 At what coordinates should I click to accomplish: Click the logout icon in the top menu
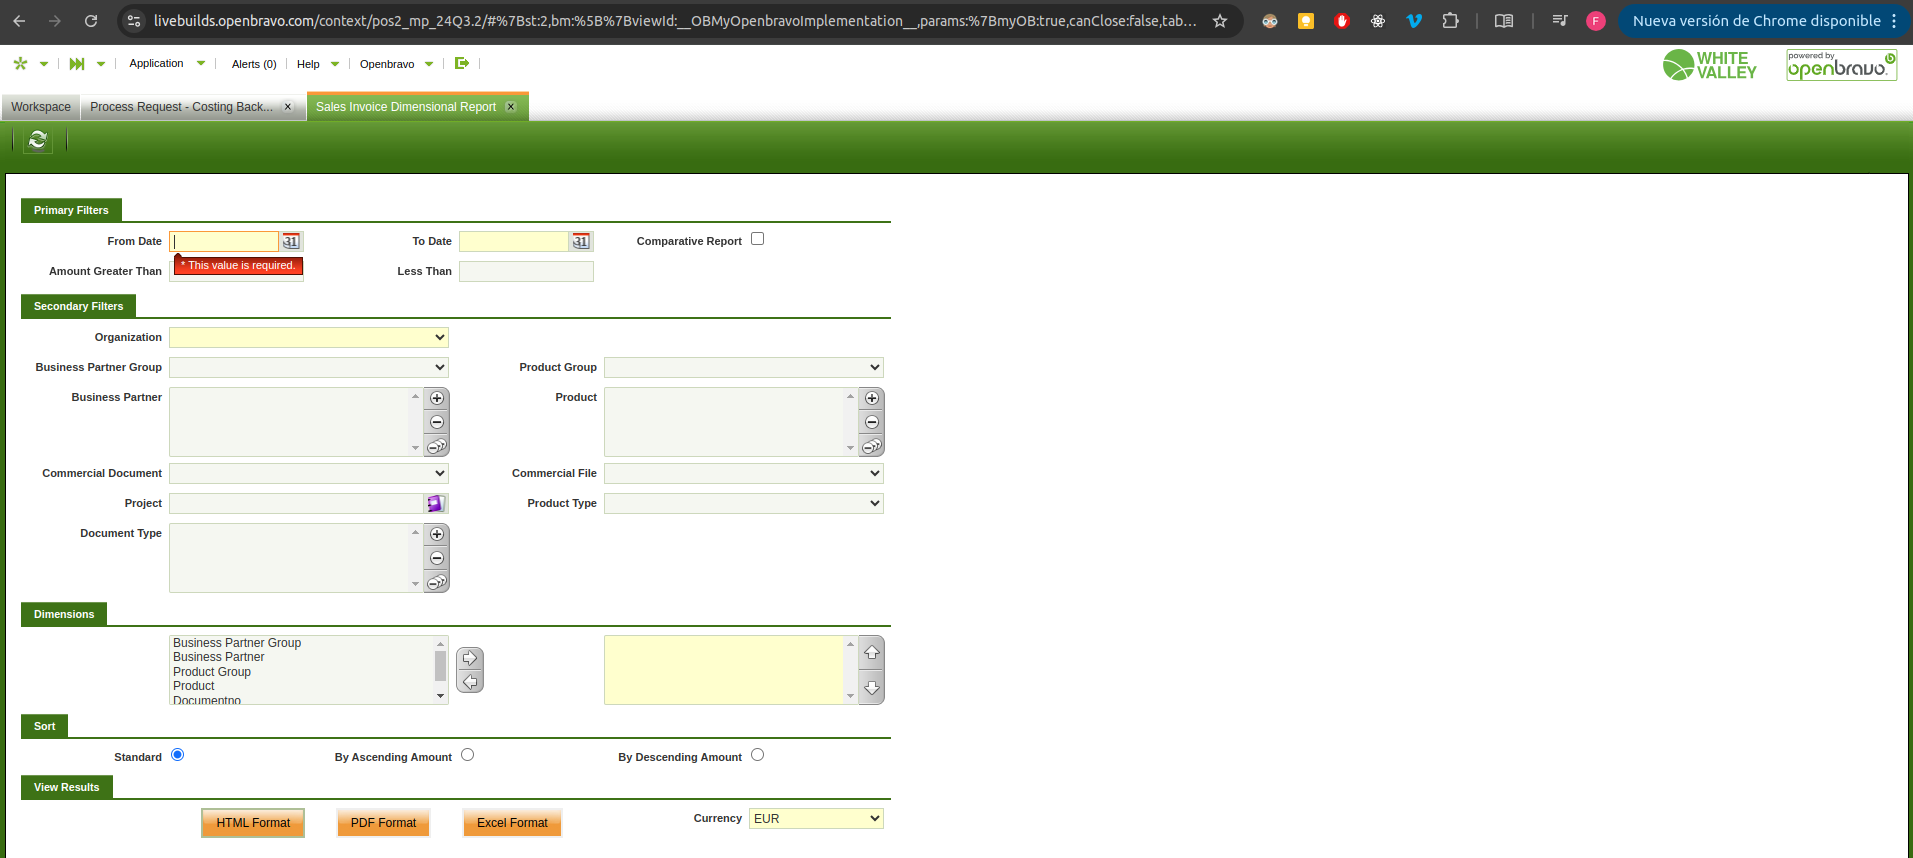pos(462,63)
